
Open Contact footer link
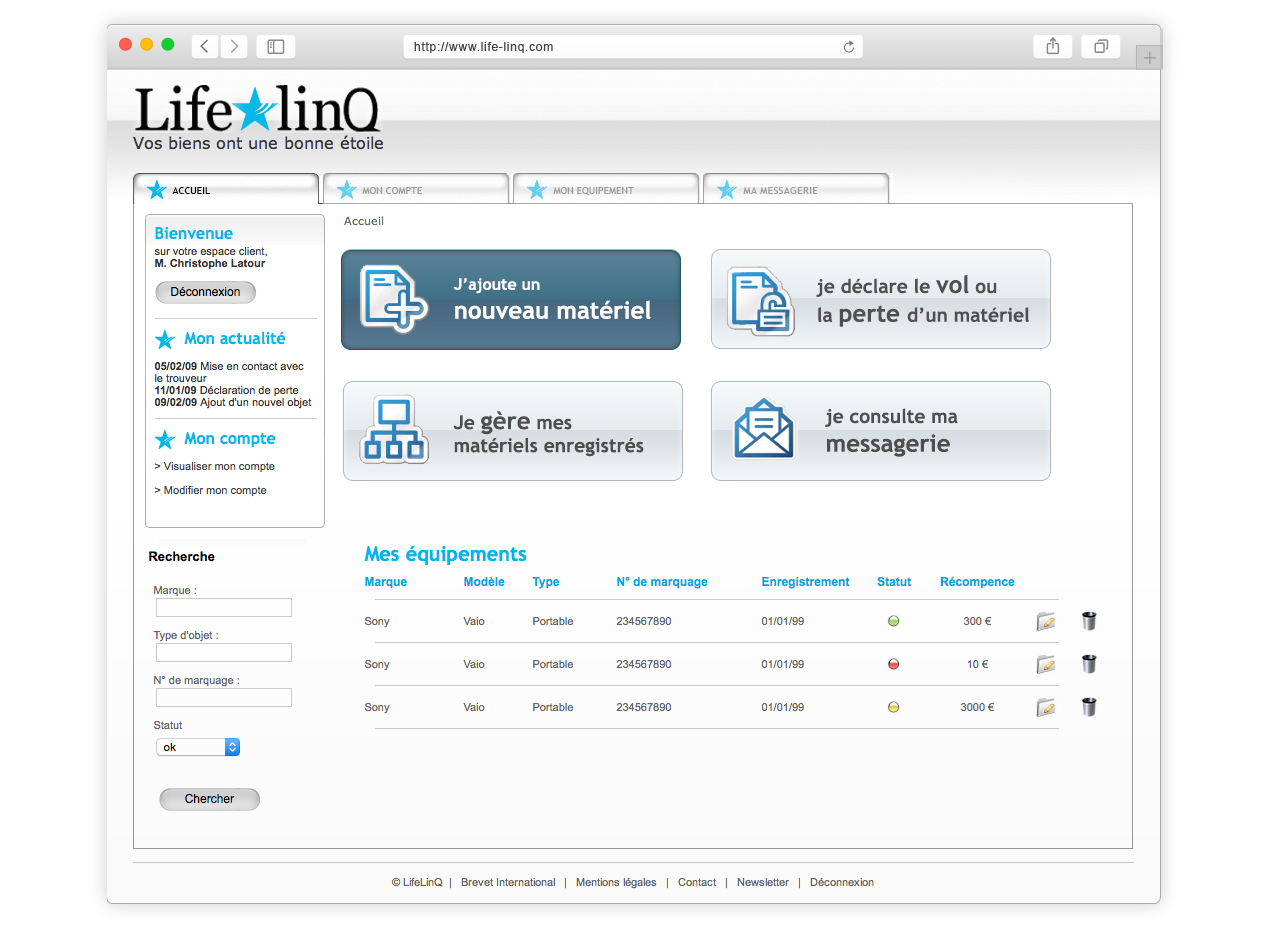coord(697,882)
